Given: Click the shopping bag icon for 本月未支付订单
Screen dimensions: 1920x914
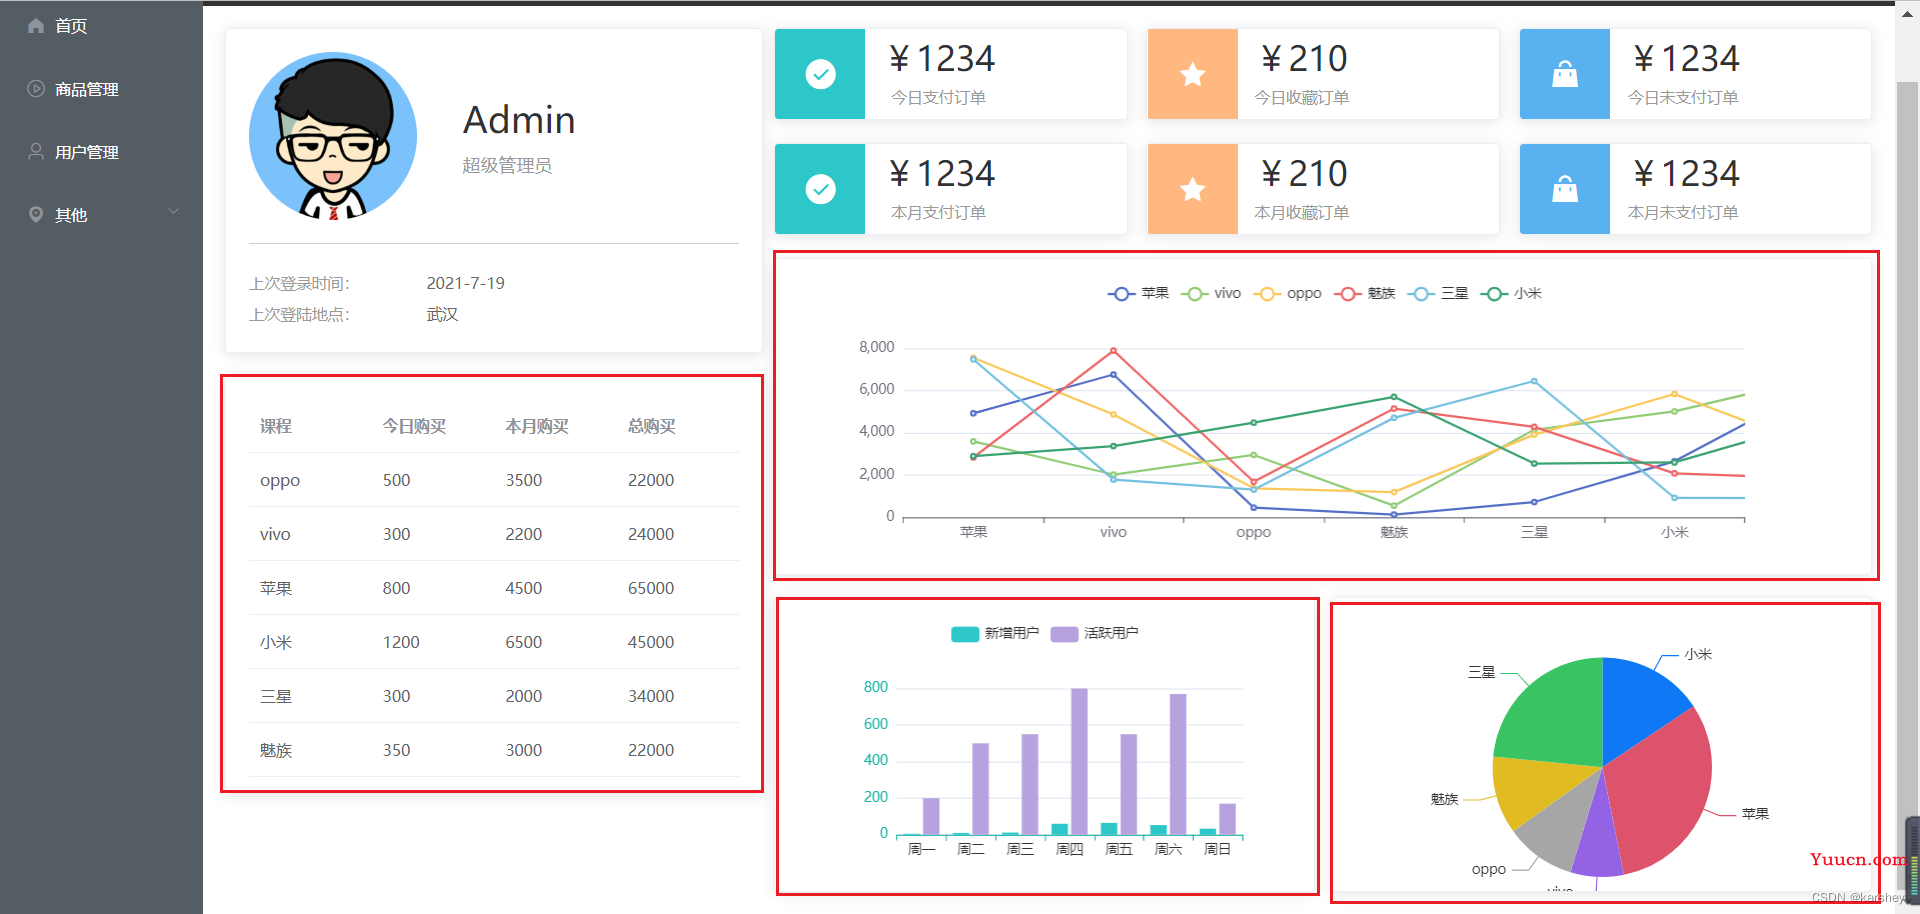Looking at the screenshot, I should (x=1564, y=189).
